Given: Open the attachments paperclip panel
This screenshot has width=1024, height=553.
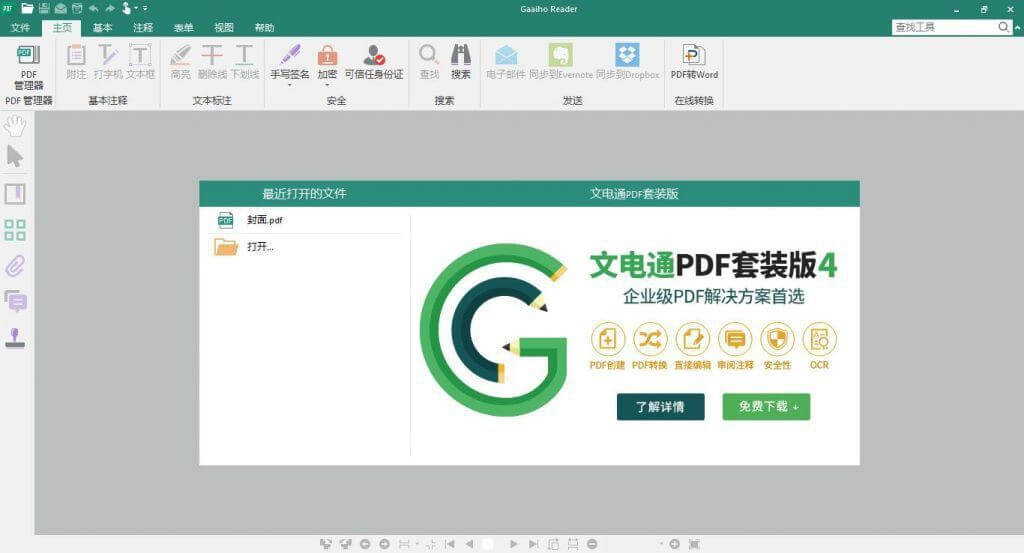Looking at the screenshot, I should coord(15,266).
